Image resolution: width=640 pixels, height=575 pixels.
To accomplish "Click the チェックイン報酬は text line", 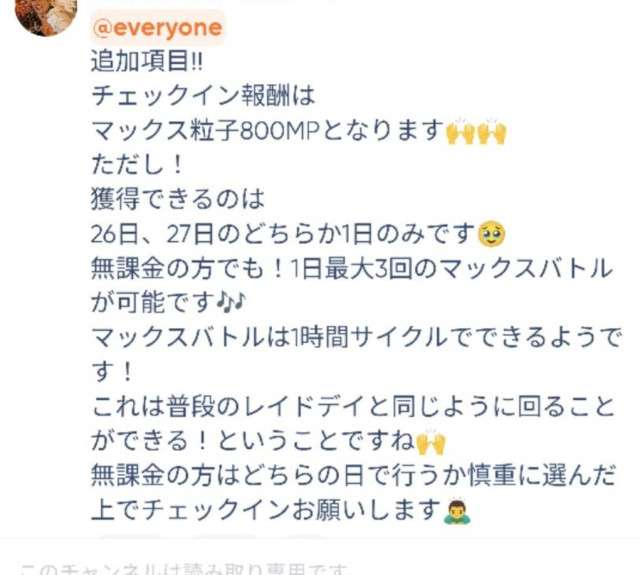I will point(203,97).
